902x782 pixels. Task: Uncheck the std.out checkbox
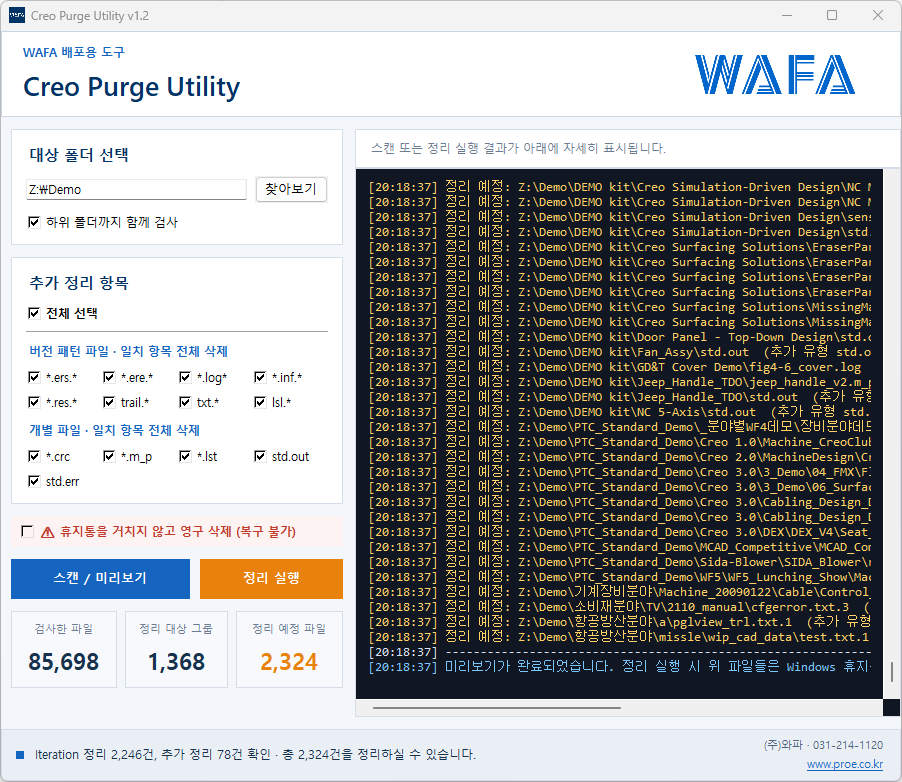[x=260, y=456]
